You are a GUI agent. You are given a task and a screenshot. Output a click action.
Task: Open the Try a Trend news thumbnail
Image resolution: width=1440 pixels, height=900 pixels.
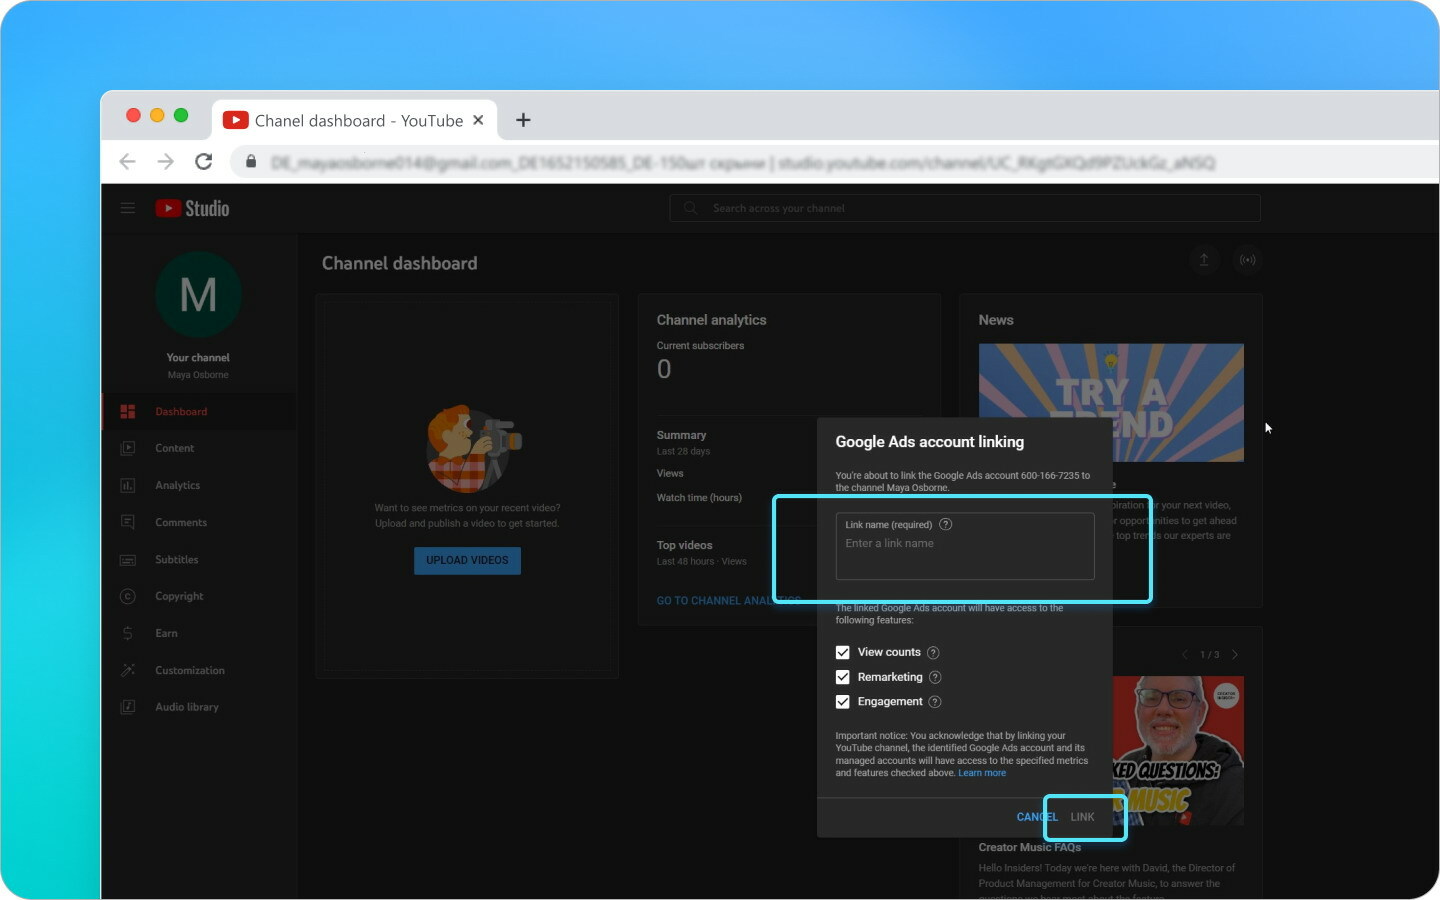click(x=1111, y=402)
